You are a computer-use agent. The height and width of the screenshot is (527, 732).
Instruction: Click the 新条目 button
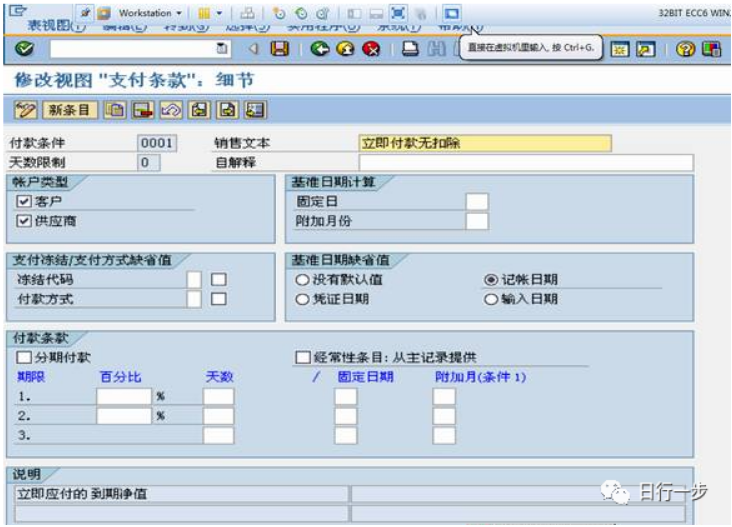[x=70, y=110]
